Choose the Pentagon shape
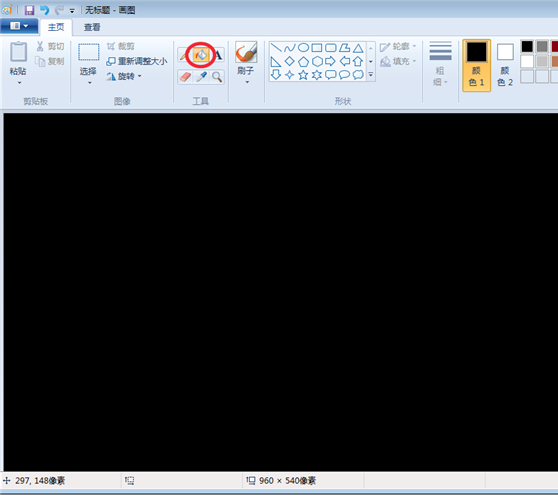 coord(303,62)
